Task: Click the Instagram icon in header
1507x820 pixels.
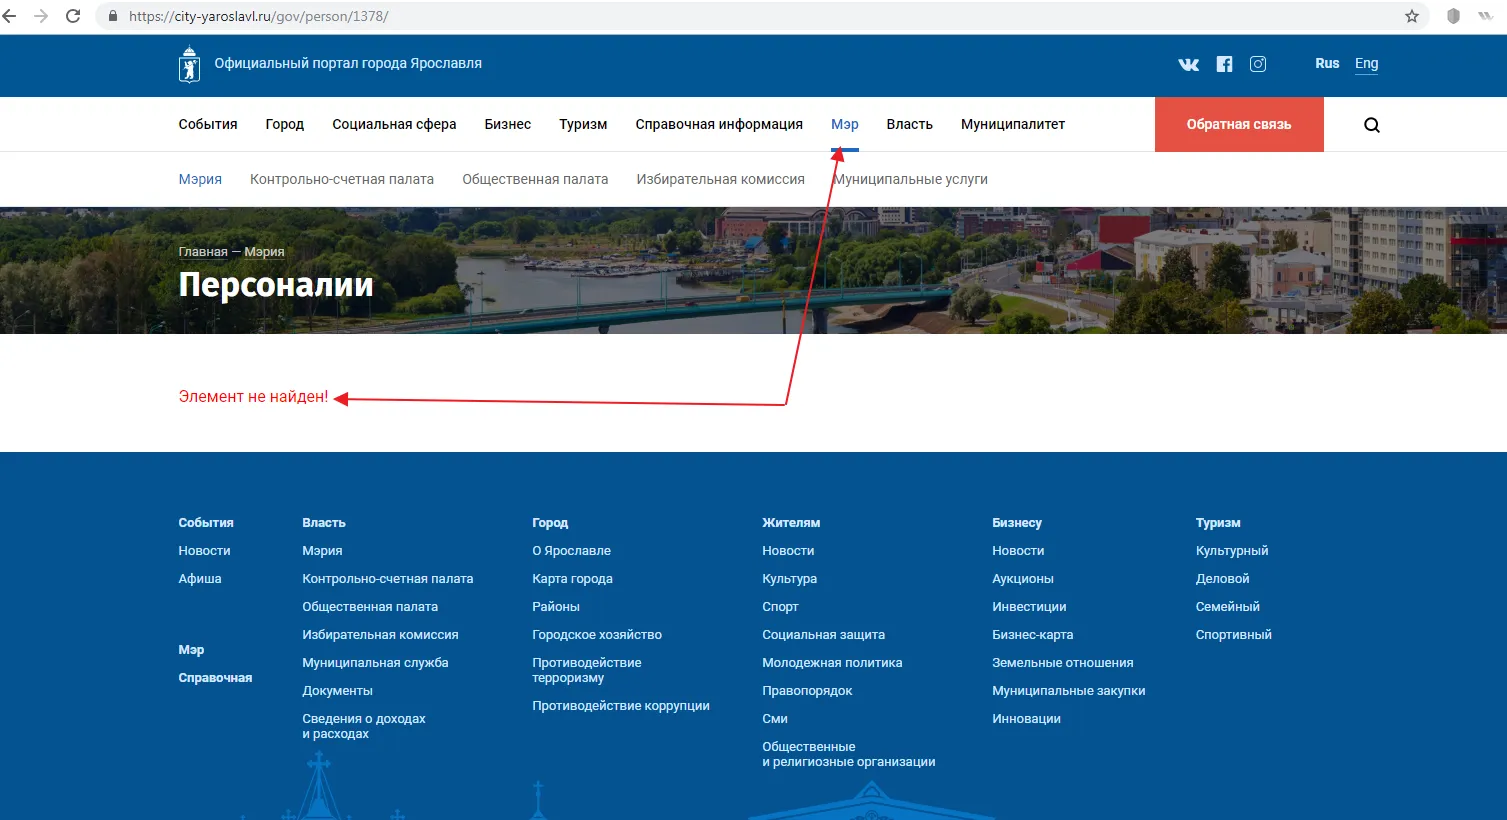Action: [1258, 64]
